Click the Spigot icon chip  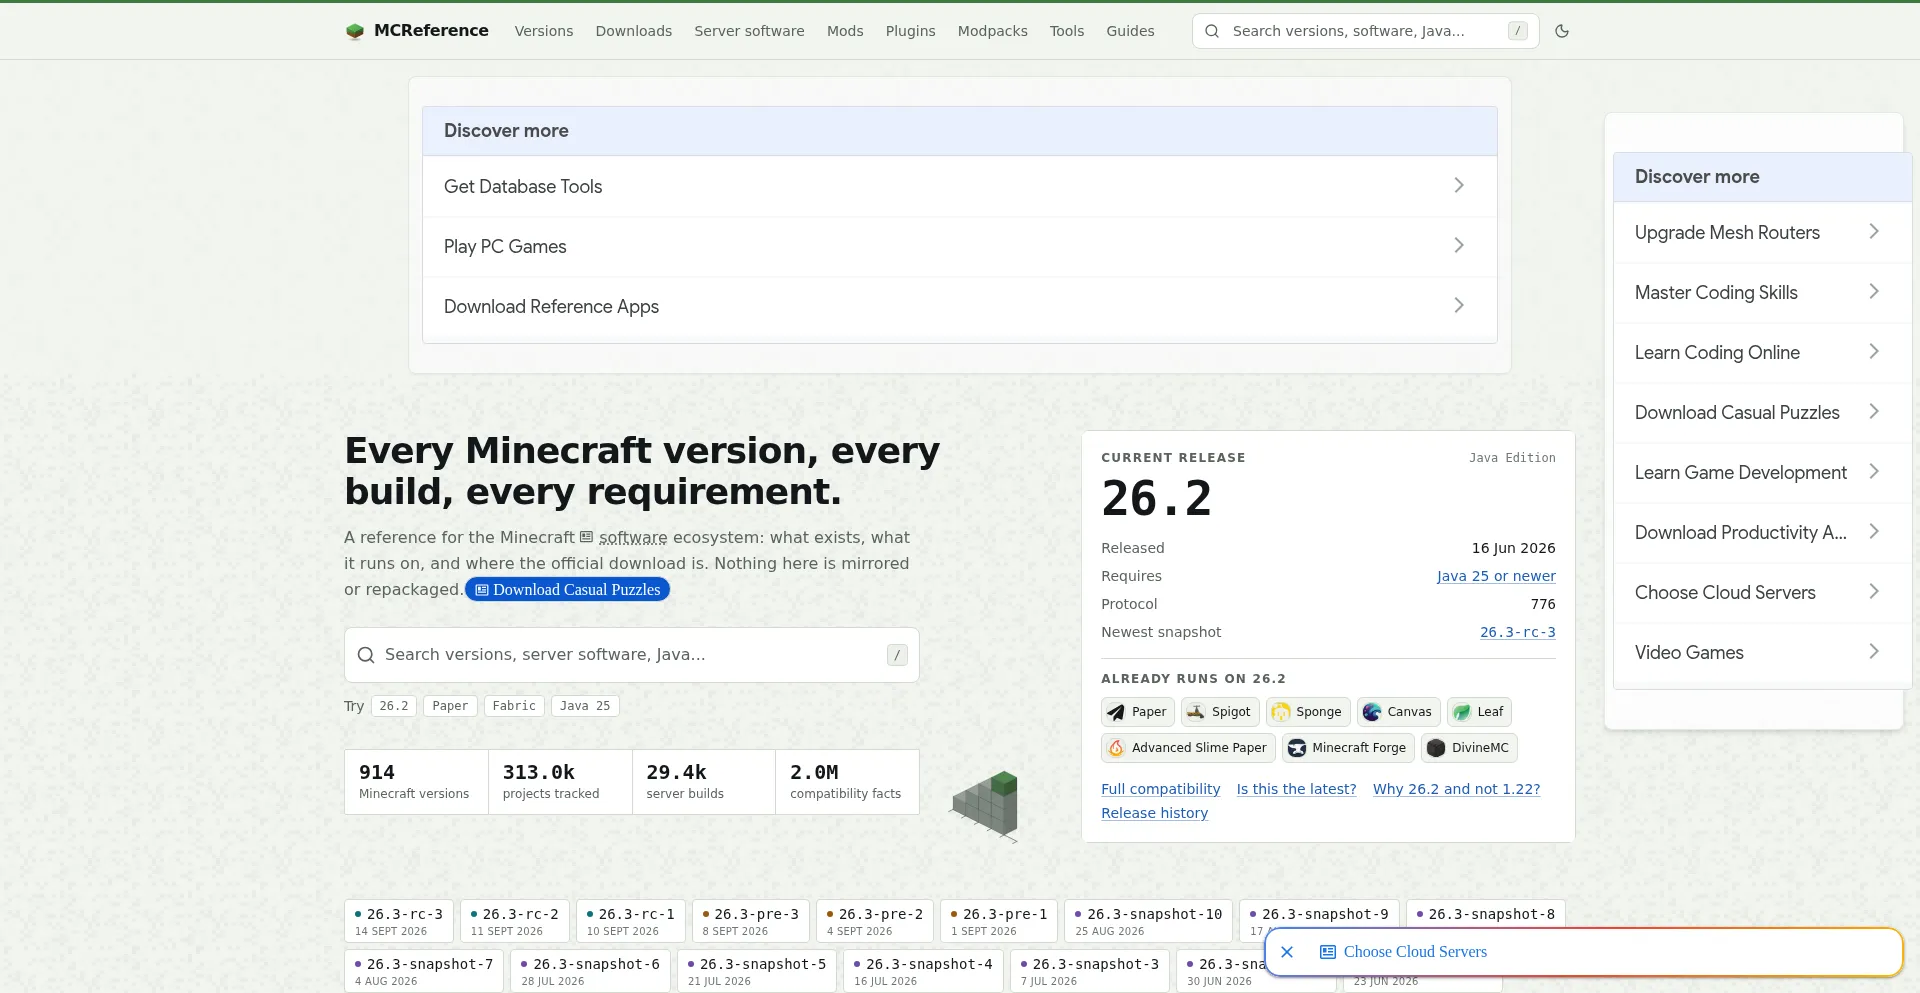tap(1220, 712)
